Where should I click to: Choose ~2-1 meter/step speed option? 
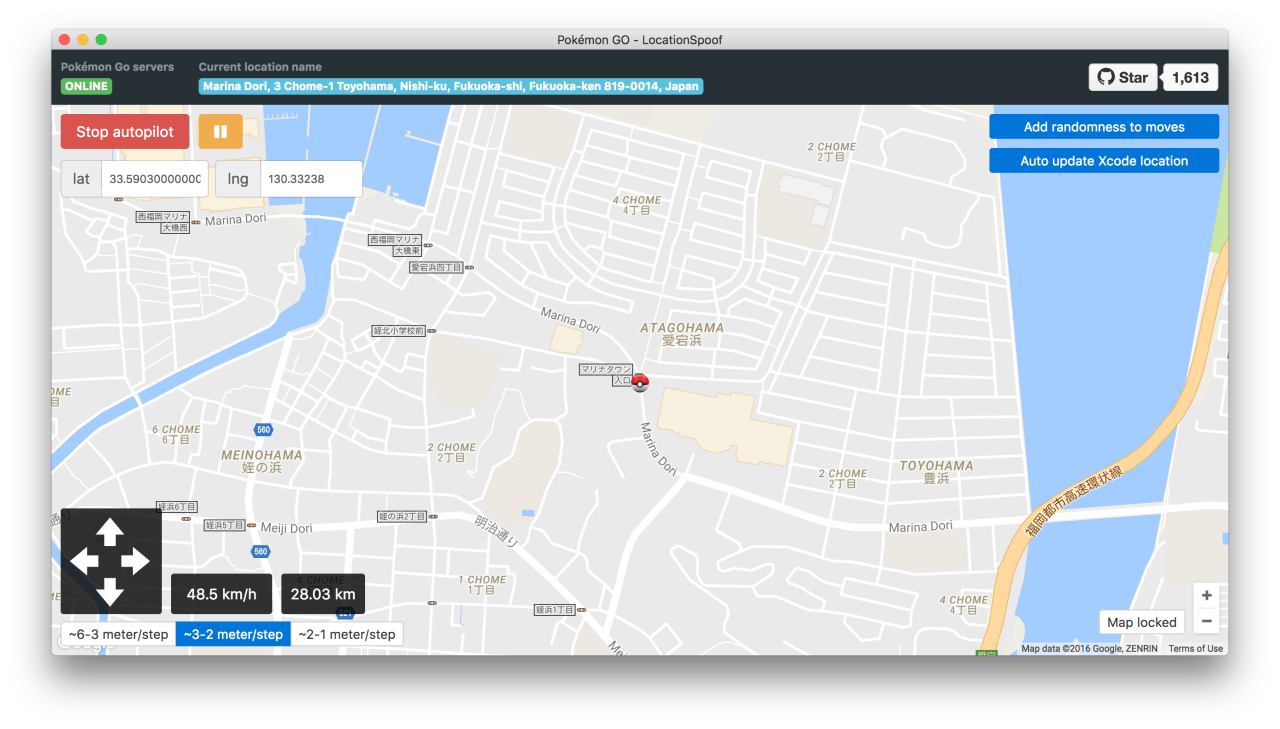347,634
